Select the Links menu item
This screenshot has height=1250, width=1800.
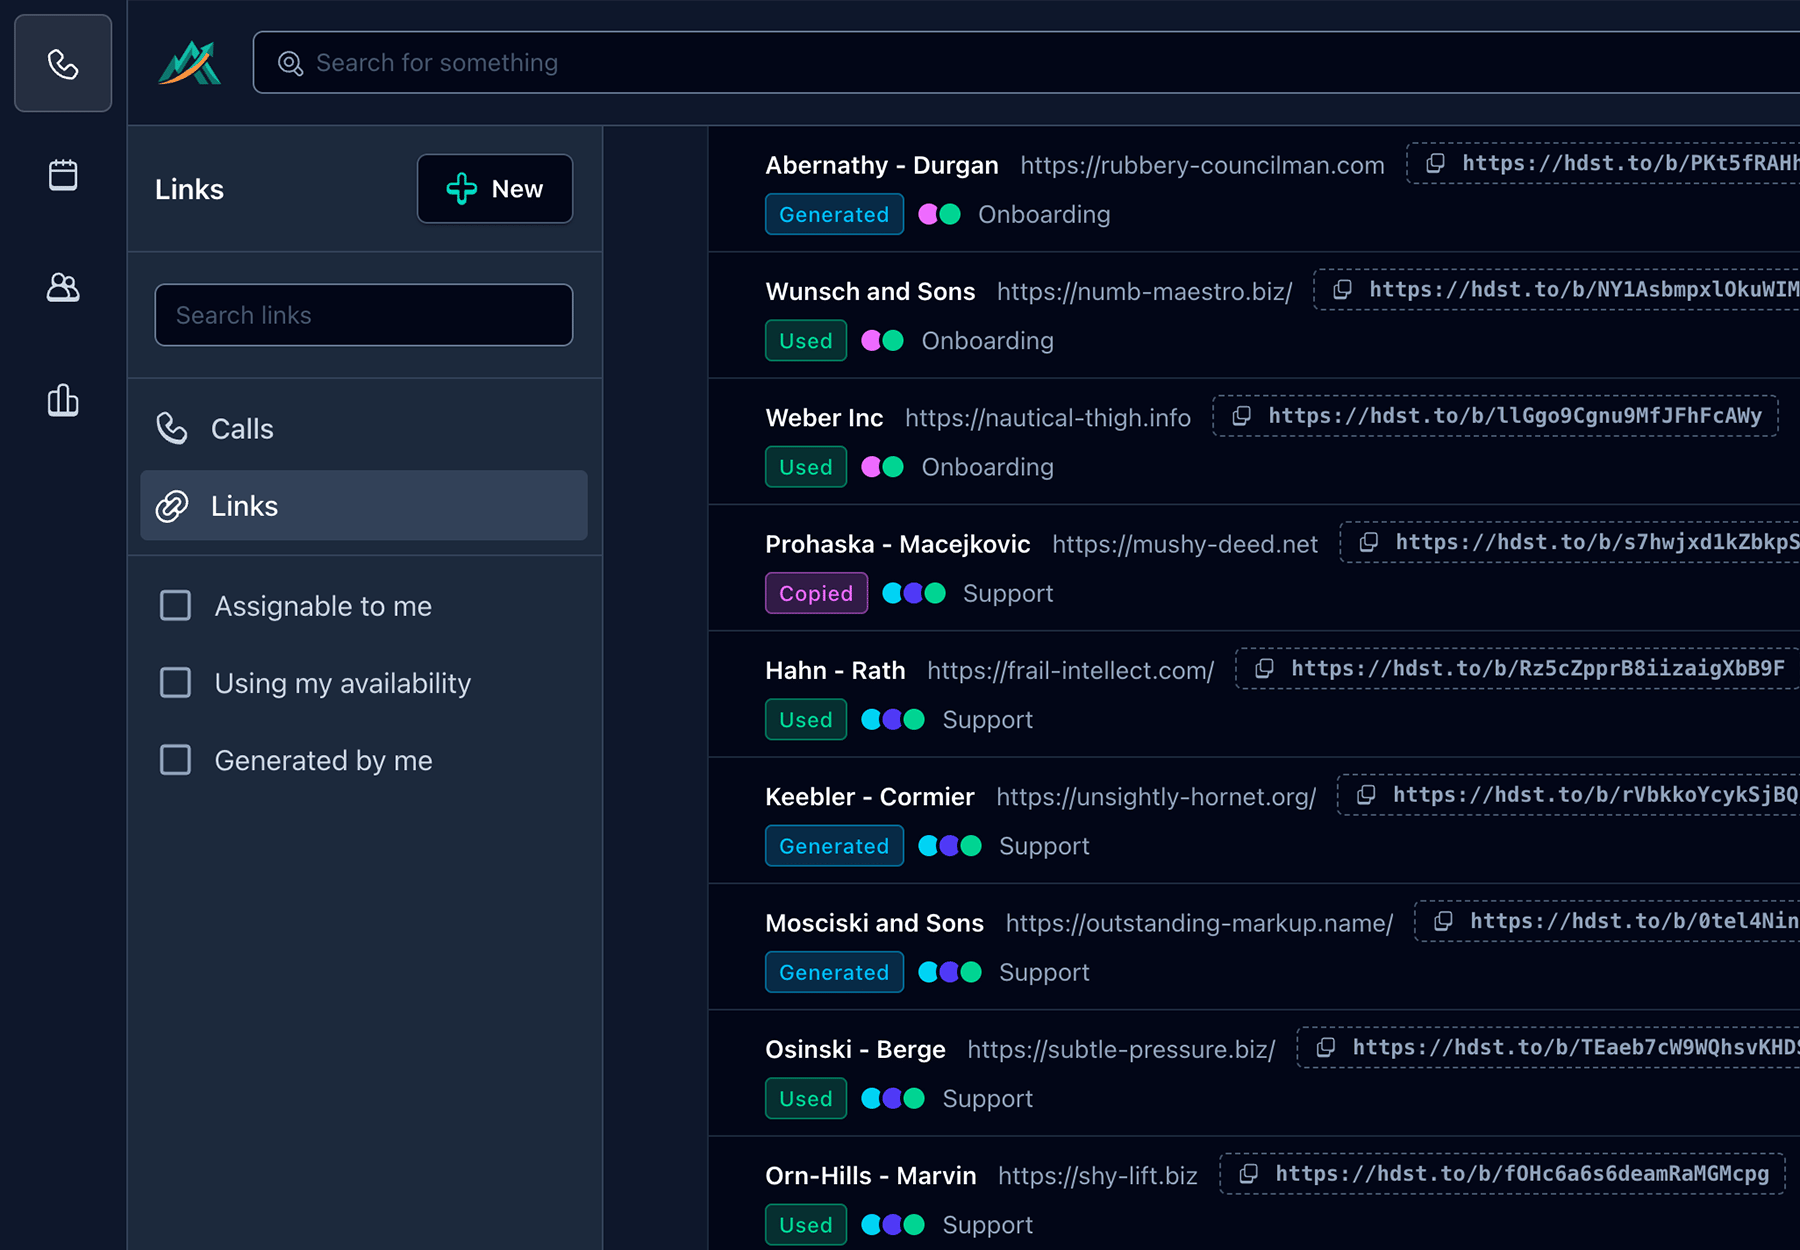(364, 506)
